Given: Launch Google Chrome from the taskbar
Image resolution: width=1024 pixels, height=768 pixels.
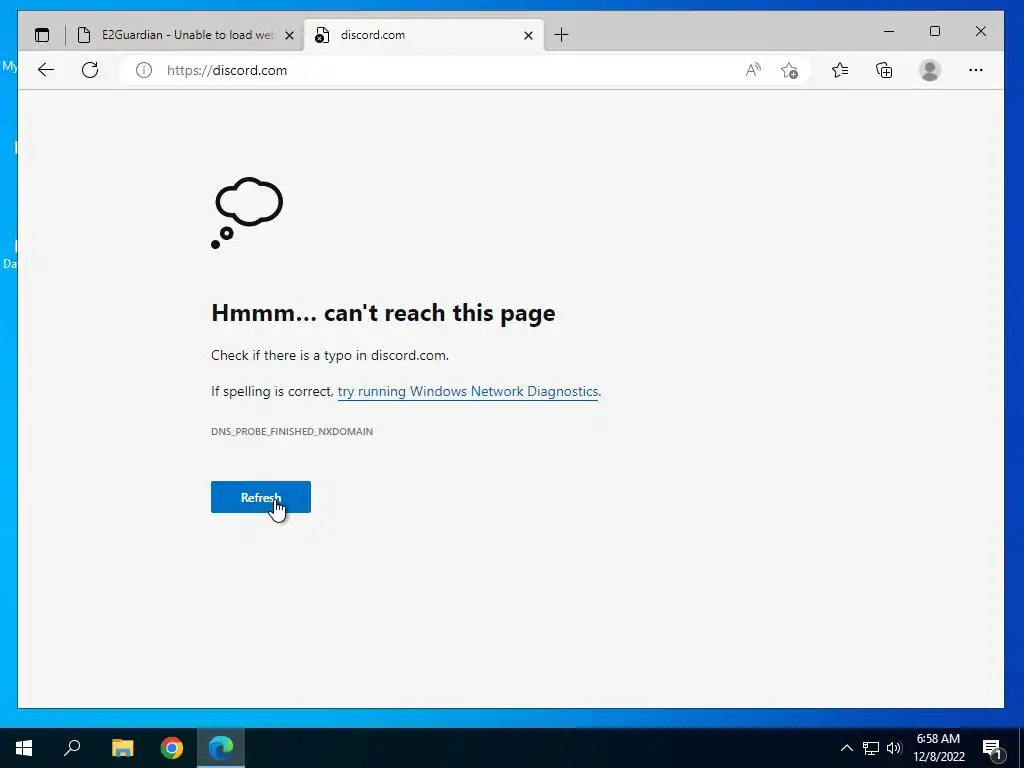Looking at the screenshot, I should coord(172,748).
